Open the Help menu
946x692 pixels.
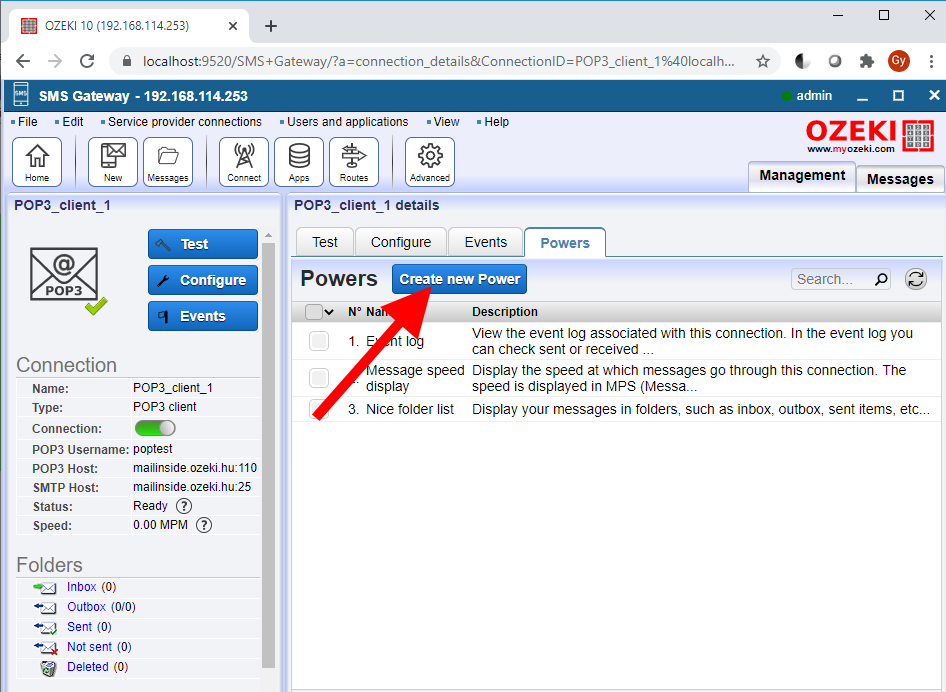pyautogui.click(x=496, y=122)
